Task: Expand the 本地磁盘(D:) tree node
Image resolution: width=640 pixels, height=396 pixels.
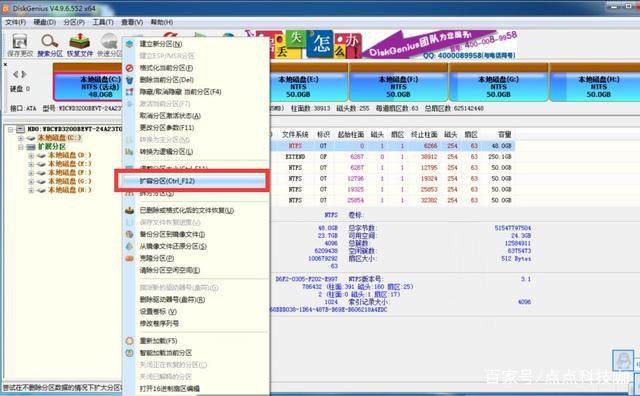Action: pos(31,156)
